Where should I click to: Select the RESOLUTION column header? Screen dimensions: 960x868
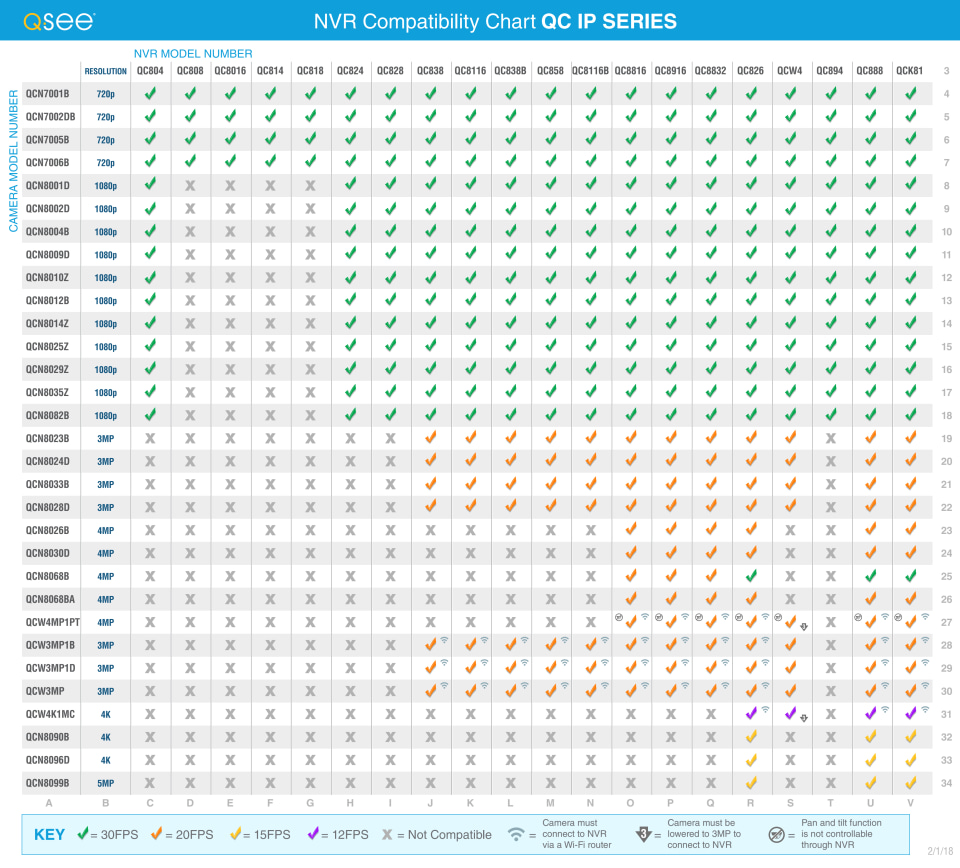pyautogui.click(x=106, y=72)
